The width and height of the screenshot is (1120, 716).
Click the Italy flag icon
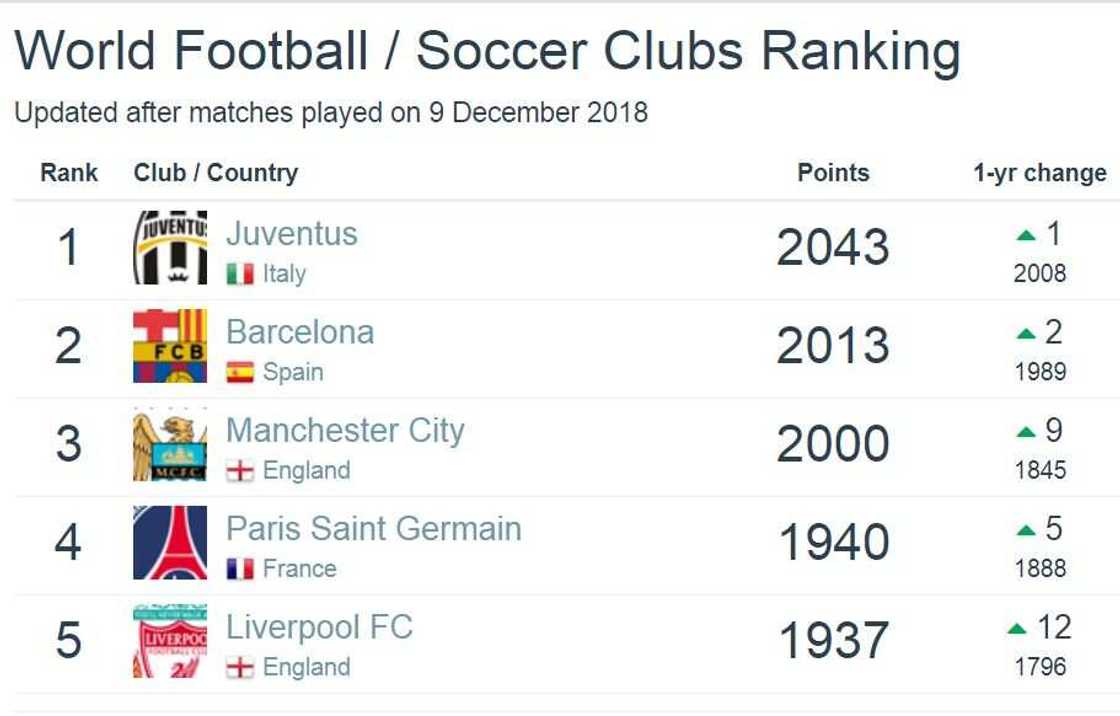pyautogui.click(x=240, y=274)
